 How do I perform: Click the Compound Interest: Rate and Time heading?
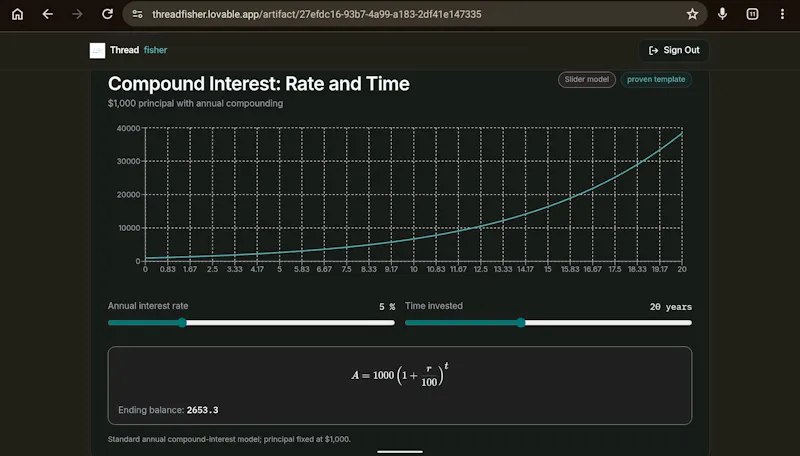click(259, 84)
